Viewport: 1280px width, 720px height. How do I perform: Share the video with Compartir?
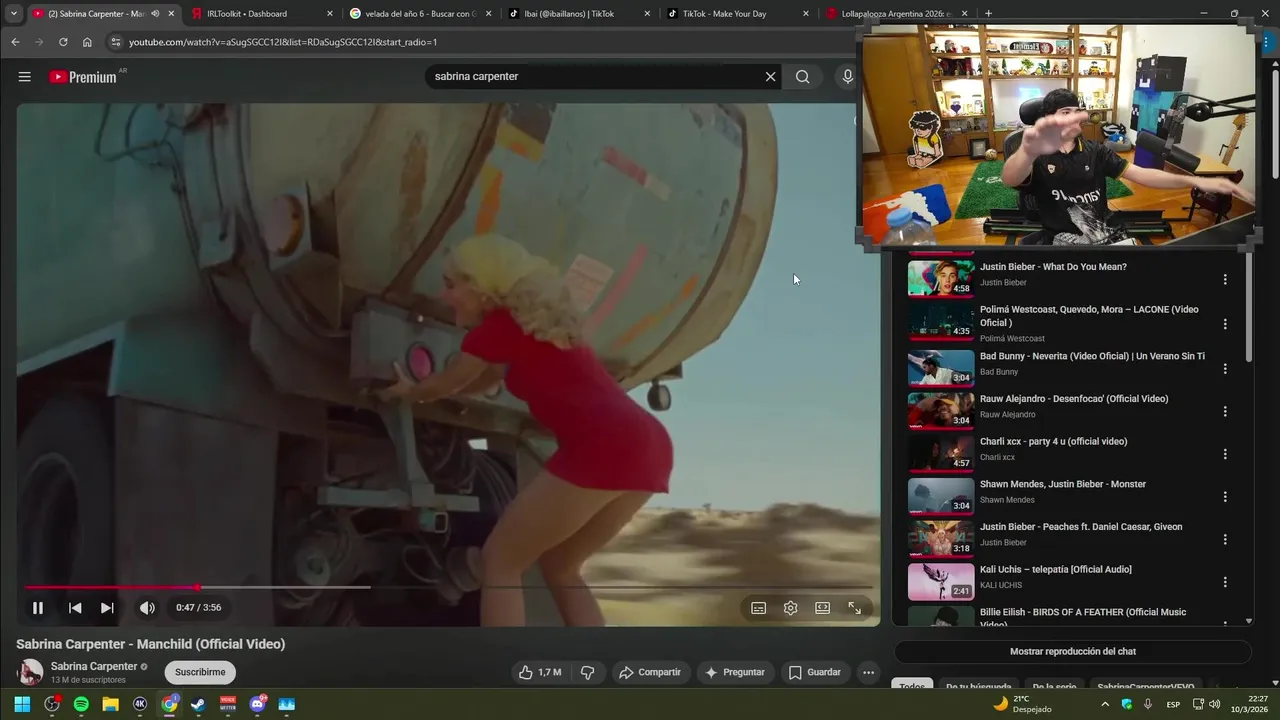[x=650, y=672]
